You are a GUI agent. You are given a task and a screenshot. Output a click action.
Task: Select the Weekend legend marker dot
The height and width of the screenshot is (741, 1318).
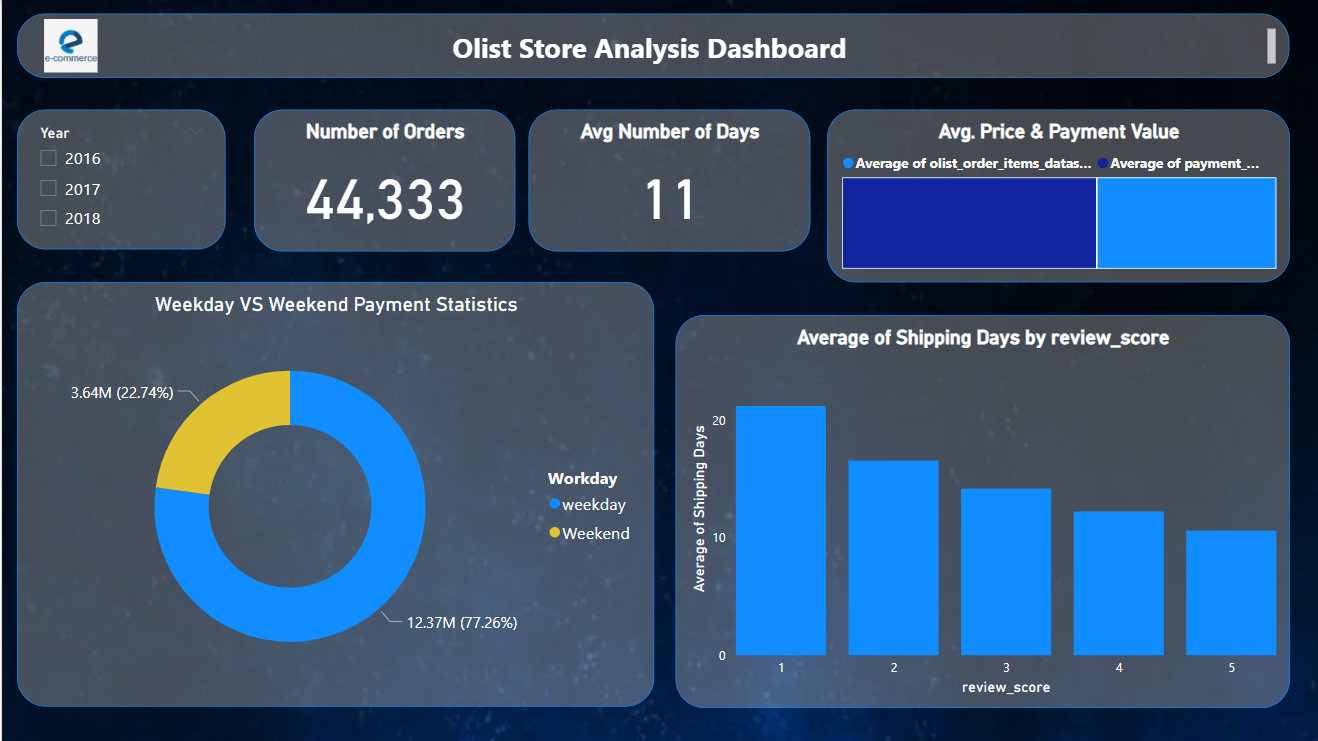[x=554, y=533]
